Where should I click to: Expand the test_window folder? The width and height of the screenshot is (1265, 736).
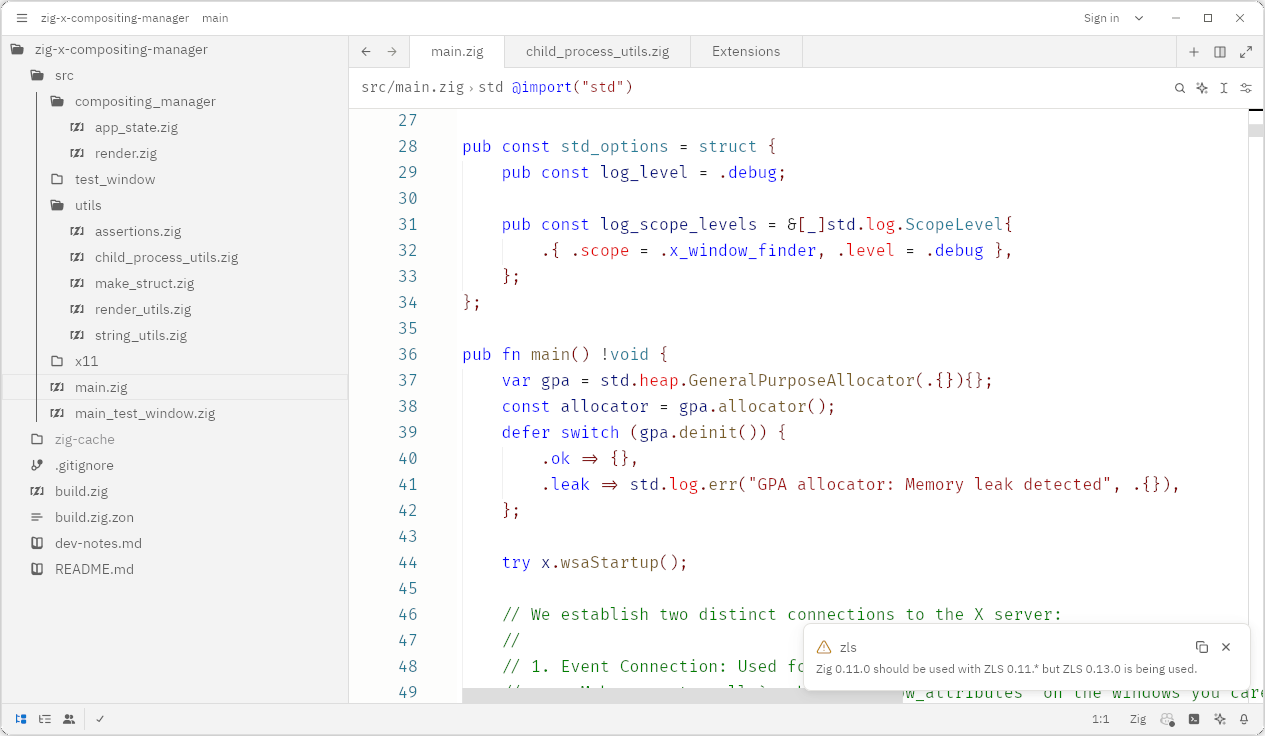coord(174,179)
